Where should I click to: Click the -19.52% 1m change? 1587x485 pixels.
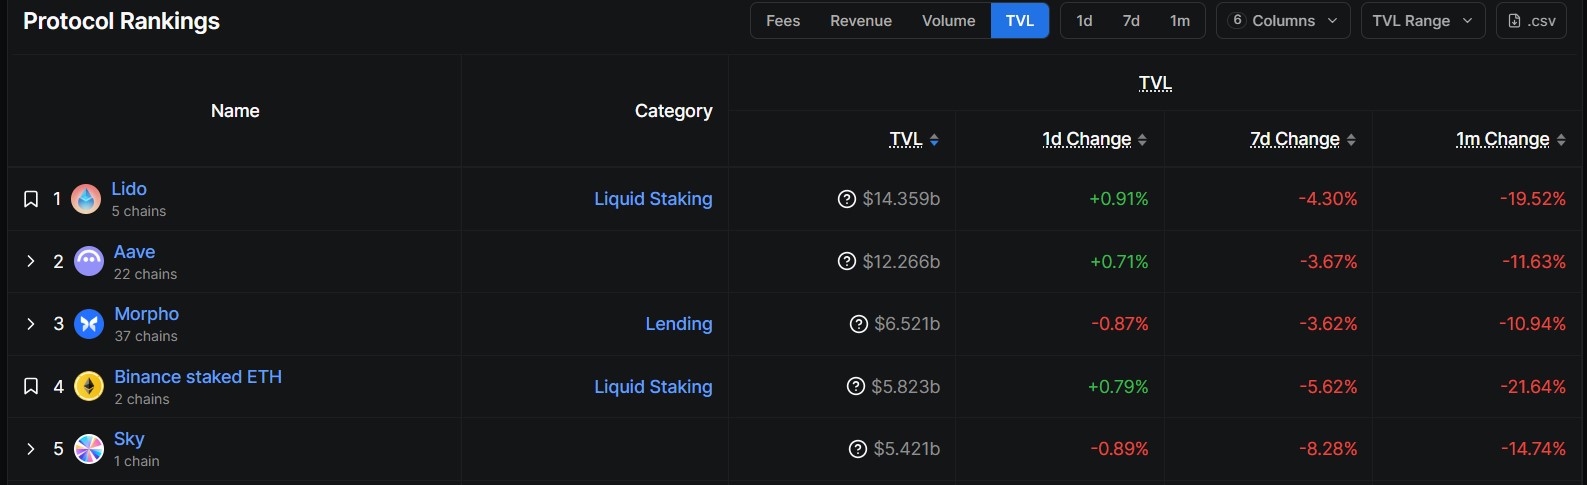coord(1532,199)
